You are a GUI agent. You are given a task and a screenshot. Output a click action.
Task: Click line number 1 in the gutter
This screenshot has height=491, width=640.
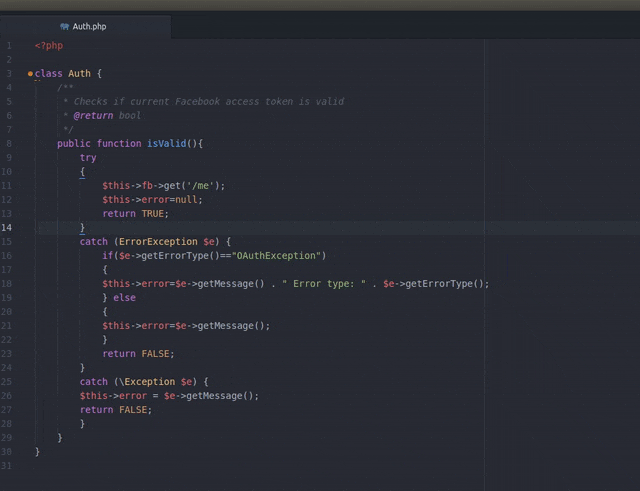pyautogui.click(x=9, y=46)
